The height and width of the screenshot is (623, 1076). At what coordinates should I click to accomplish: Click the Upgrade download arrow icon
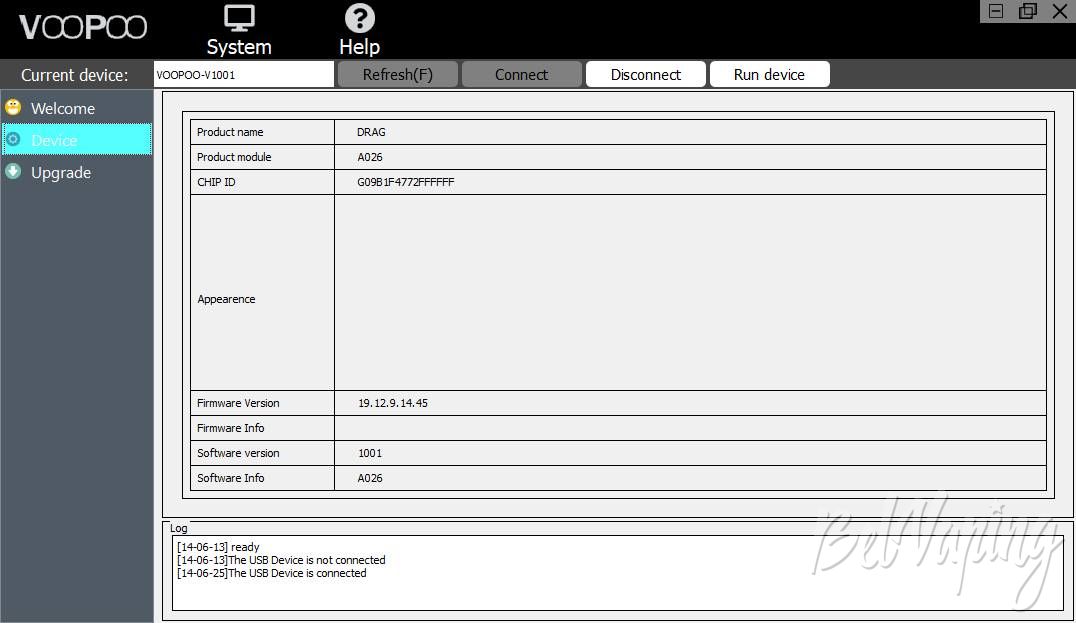[13, 172]
